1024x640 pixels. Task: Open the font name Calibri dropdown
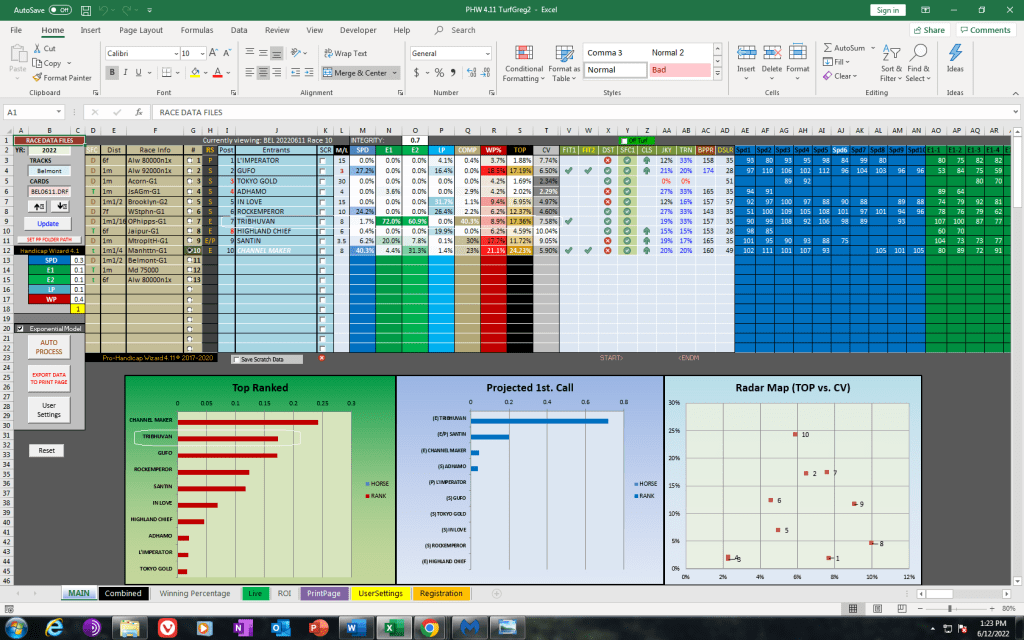click(171, 53)
